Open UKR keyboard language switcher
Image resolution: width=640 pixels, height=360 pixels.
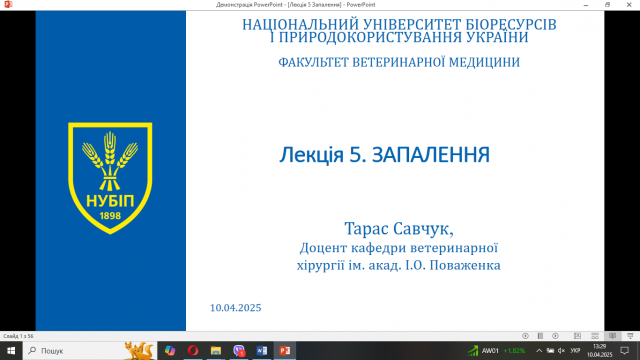pyautogui.click(x=575, y=351)
